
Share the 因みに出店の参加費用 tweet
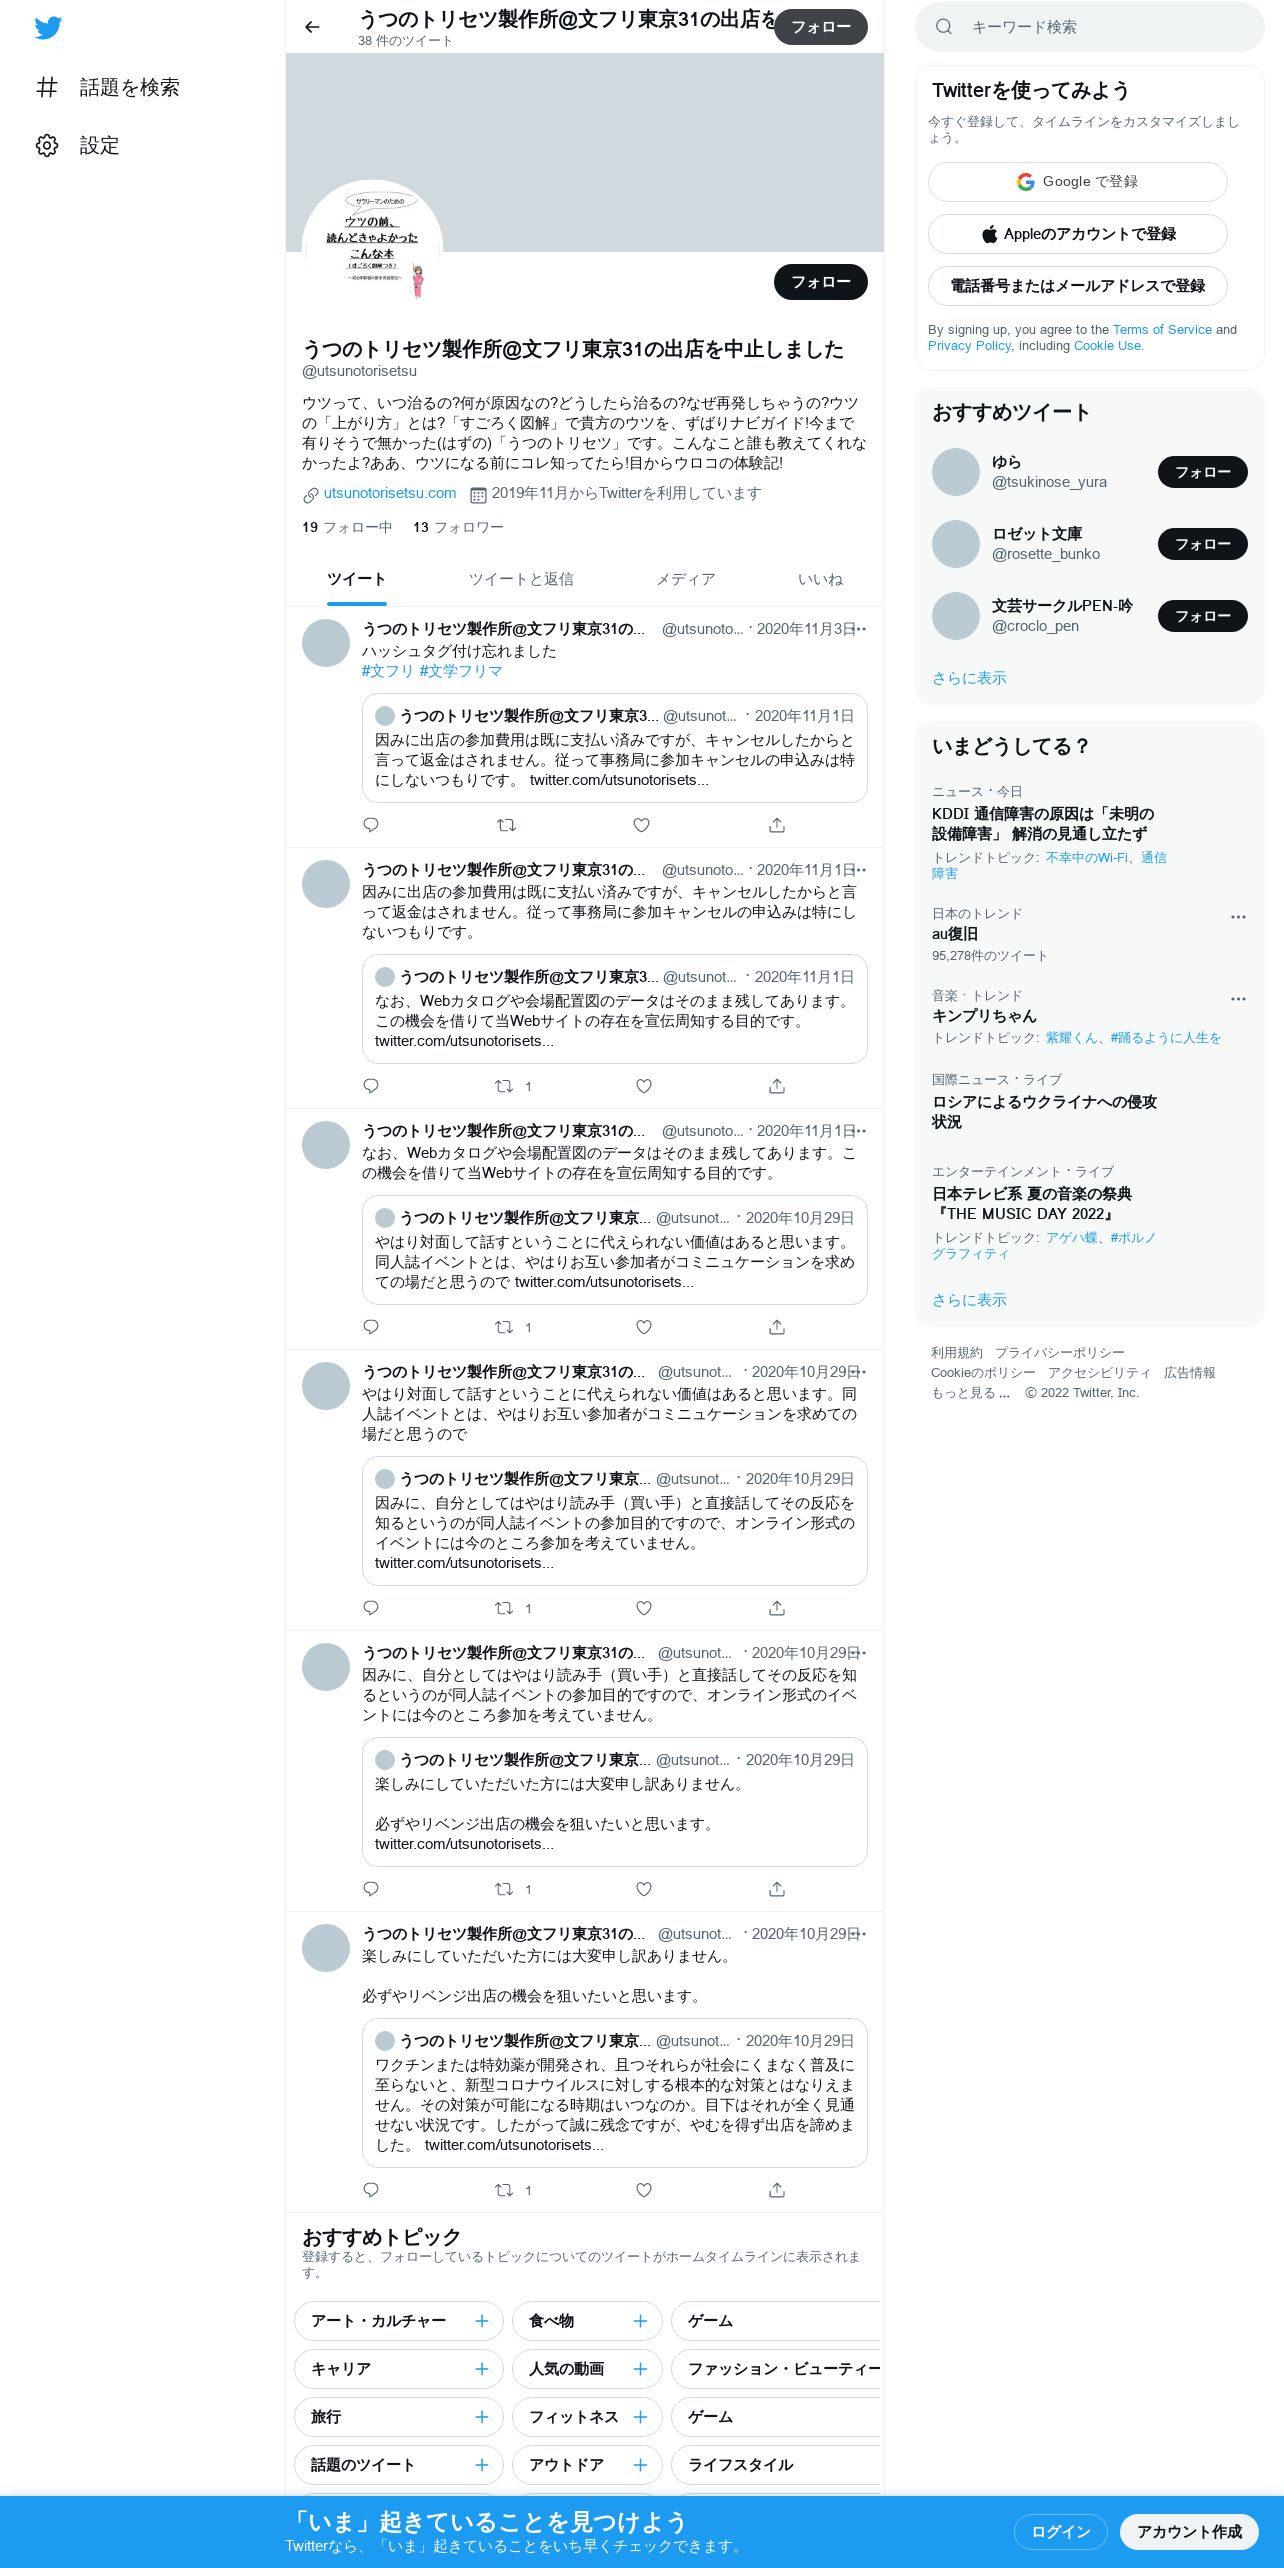[777, 1086]
